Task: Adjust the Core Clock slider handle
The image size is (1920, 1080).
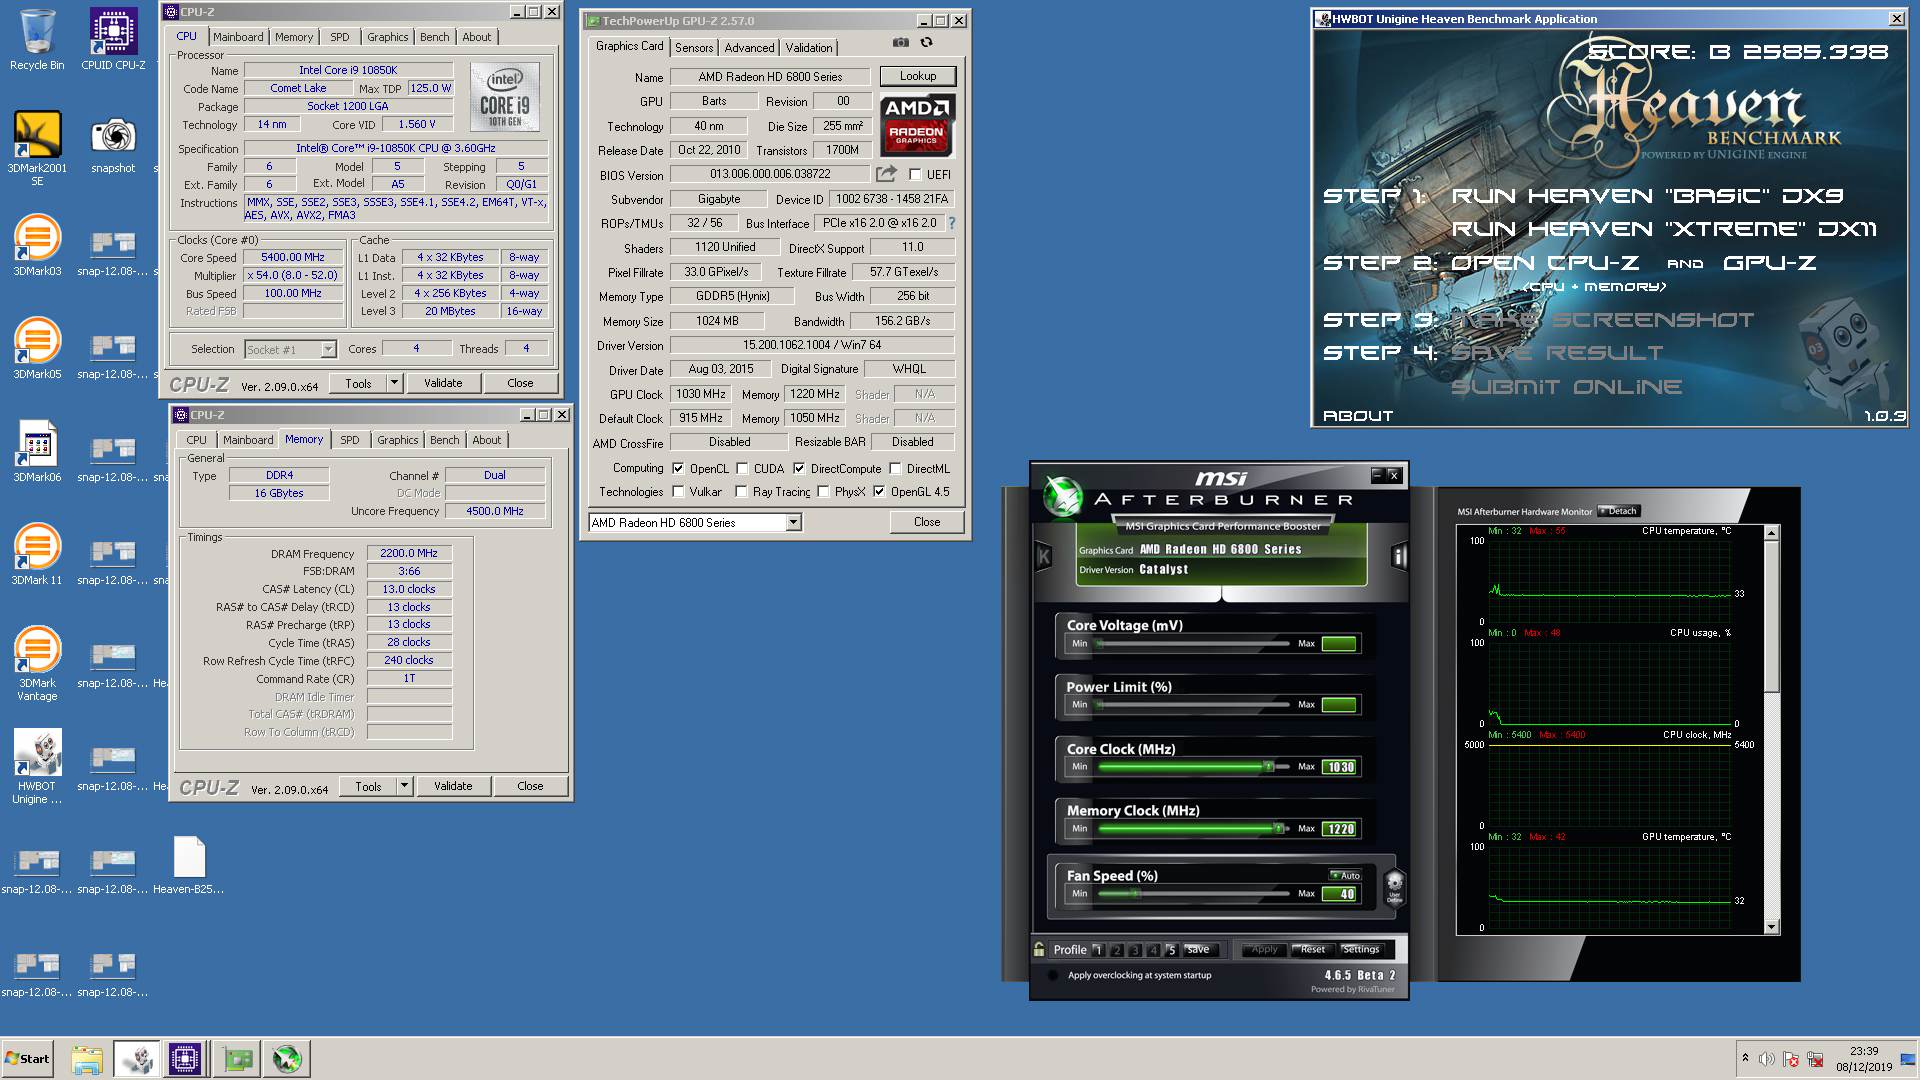Action: (x=1268, y=767)
